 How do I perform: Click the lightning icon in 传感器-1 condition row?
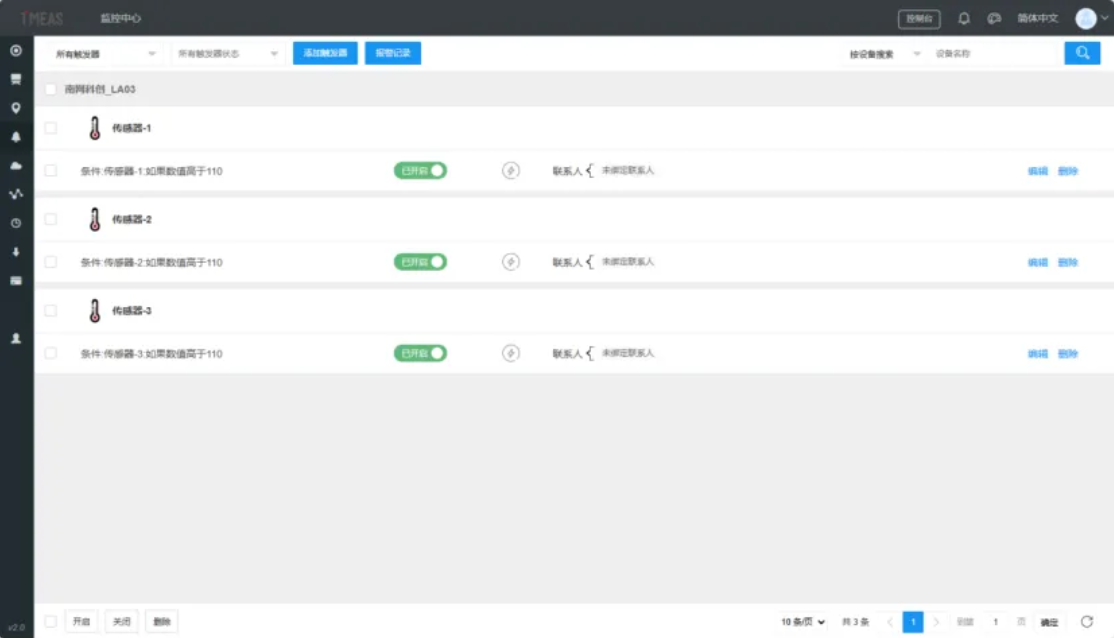tap(511, 171)
